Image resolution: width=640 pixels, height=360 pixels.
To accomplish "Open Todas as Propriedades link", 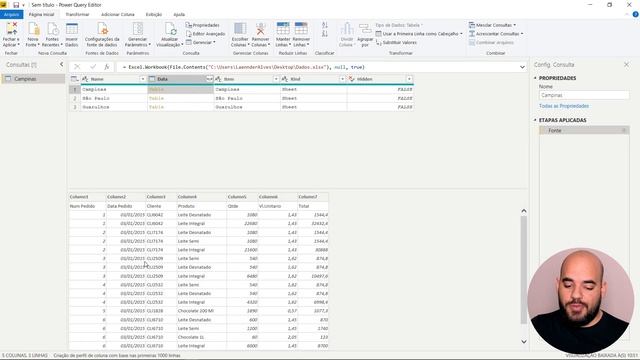I will coord(564,106).
